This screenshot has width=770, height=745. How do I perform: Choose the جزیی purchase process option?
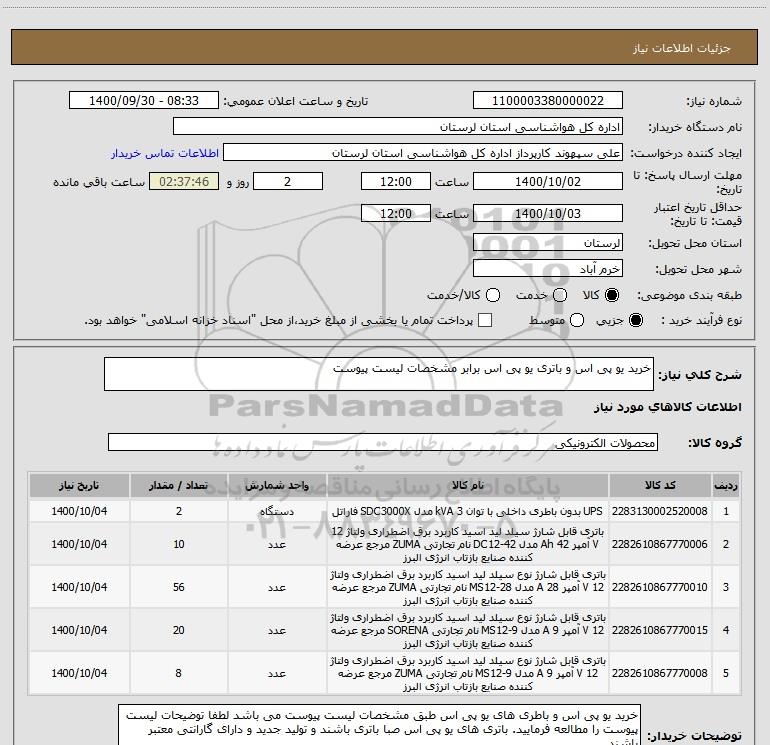coord(636,320)
